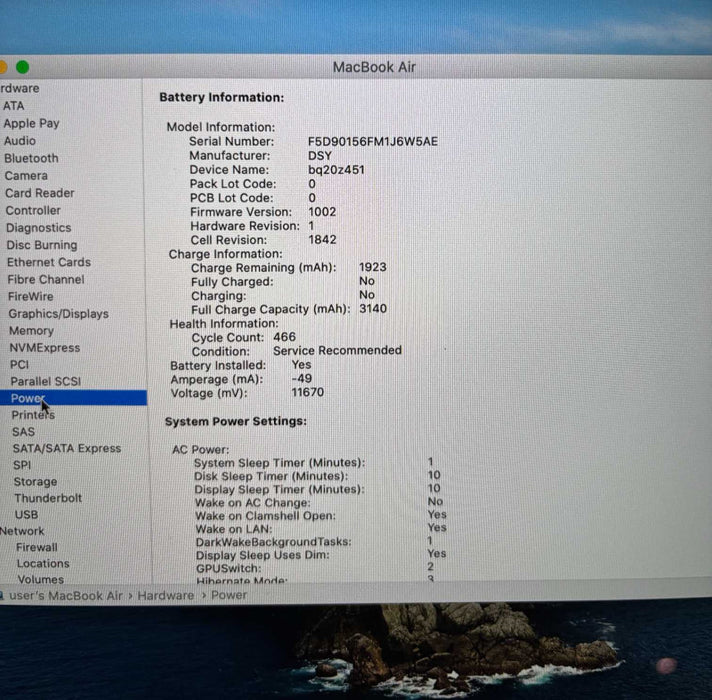Collapse the Network sidebar category
Image resolution: width=712 pixels, height=700 pixels.
pyautogui.click(x=22, y=531)
